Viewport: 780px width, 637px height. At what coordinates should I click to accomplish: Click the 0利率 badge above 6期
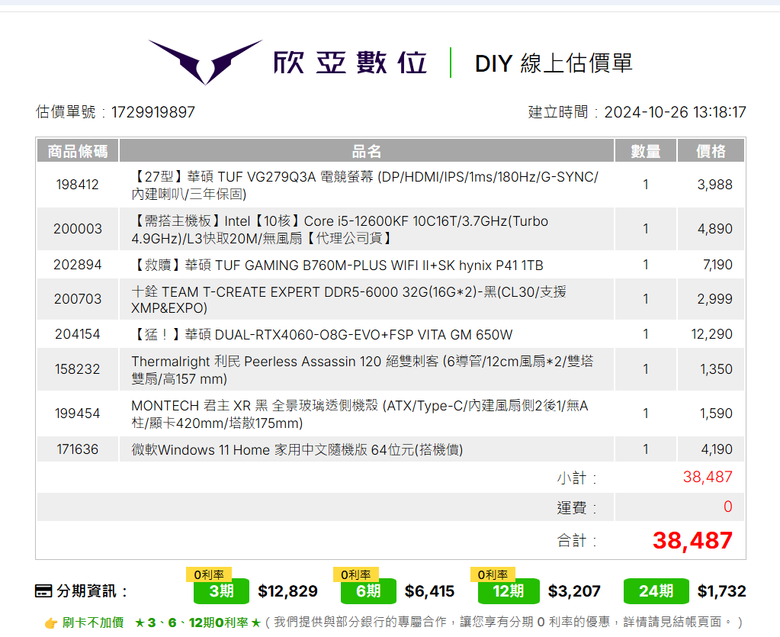356,574
